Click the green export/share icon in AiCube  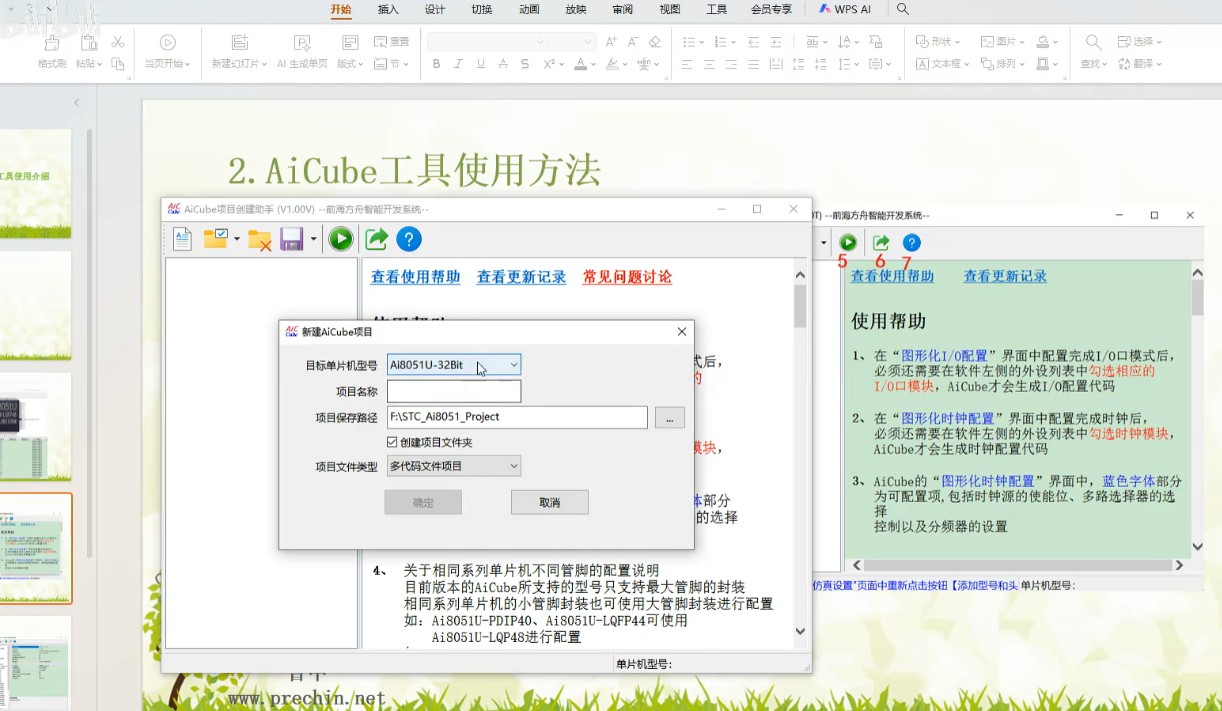click(376, 238)
